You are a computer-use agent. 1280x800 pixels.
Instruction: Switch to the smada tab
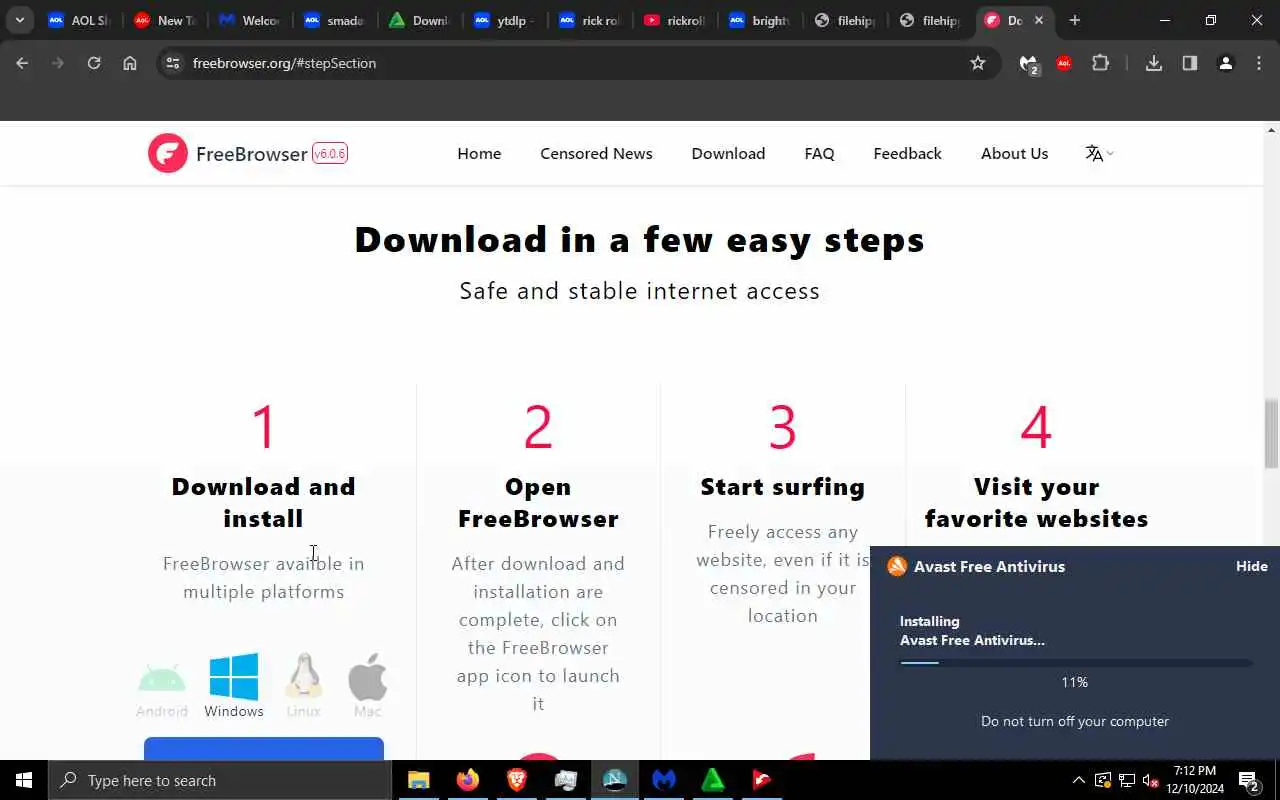335,20
